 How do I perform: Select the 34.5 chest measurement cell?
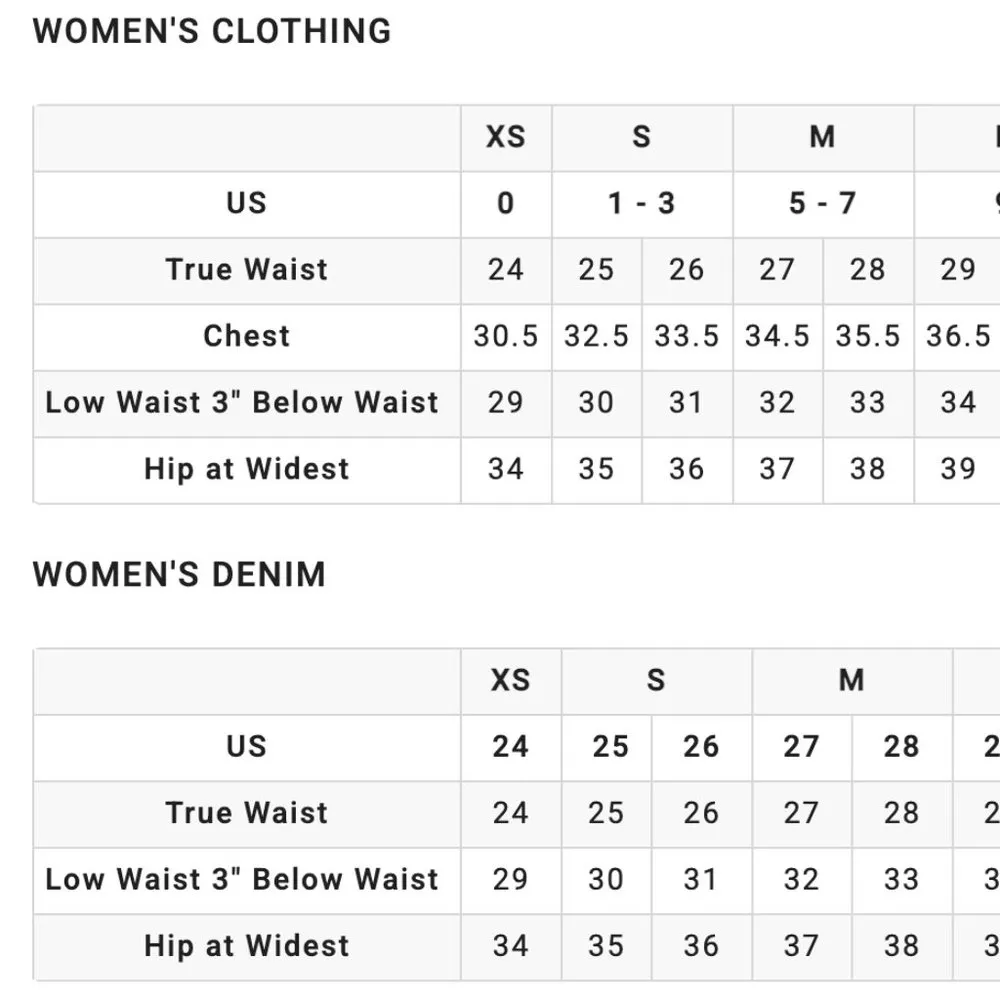tap(777, 336)
